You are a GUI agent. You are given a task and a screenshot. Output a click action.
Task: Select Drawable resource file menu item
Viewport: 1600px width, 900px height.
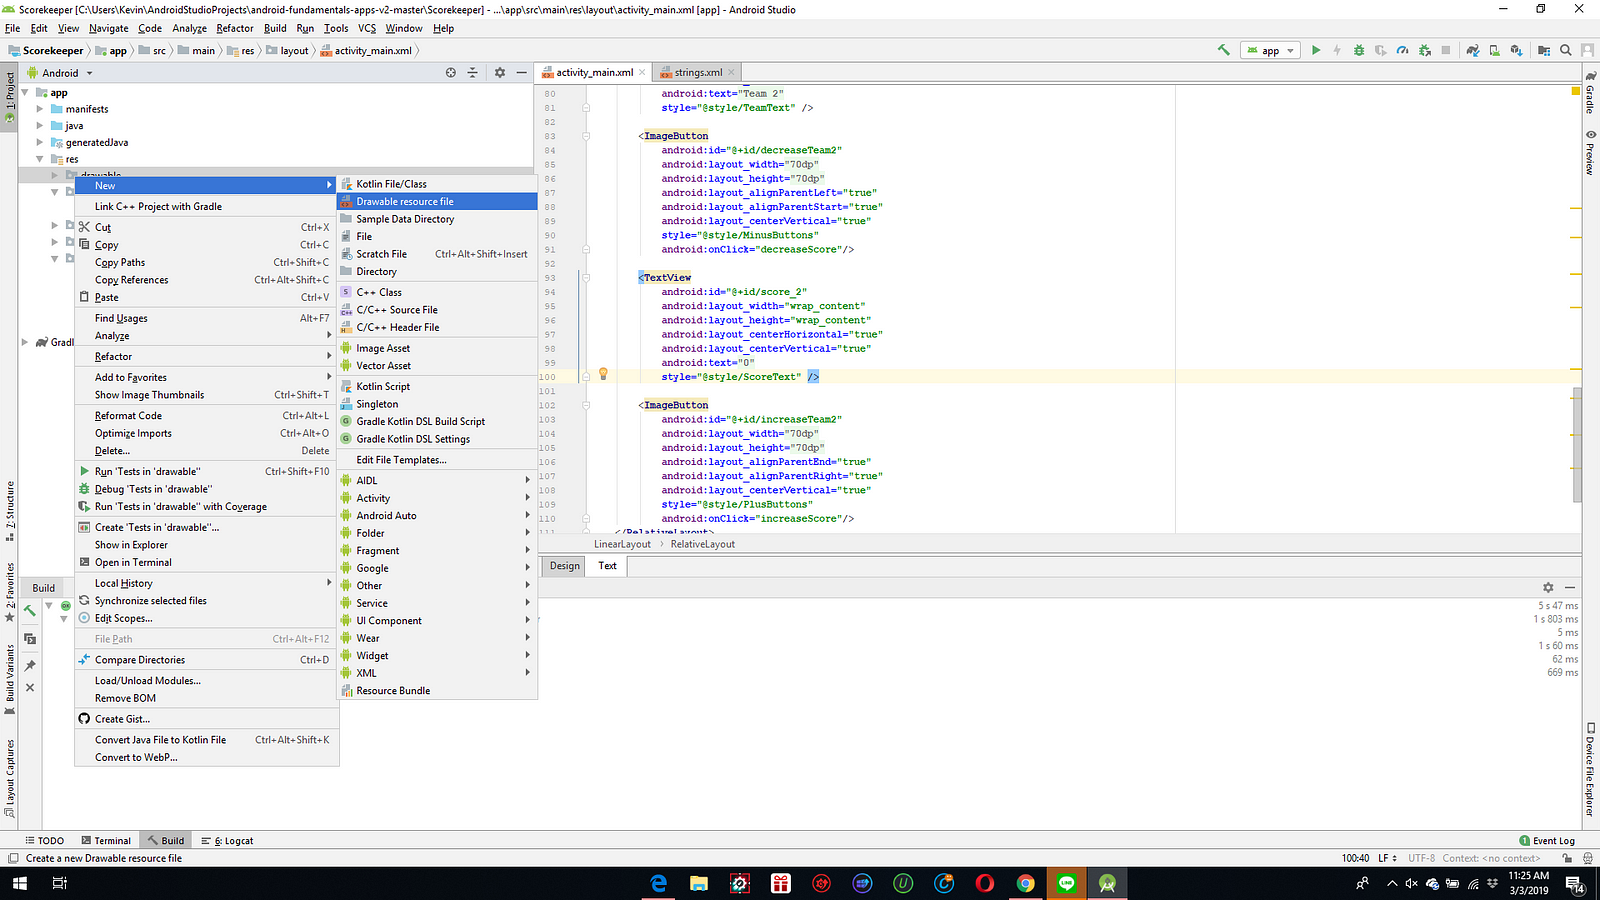tap(438, 201)
